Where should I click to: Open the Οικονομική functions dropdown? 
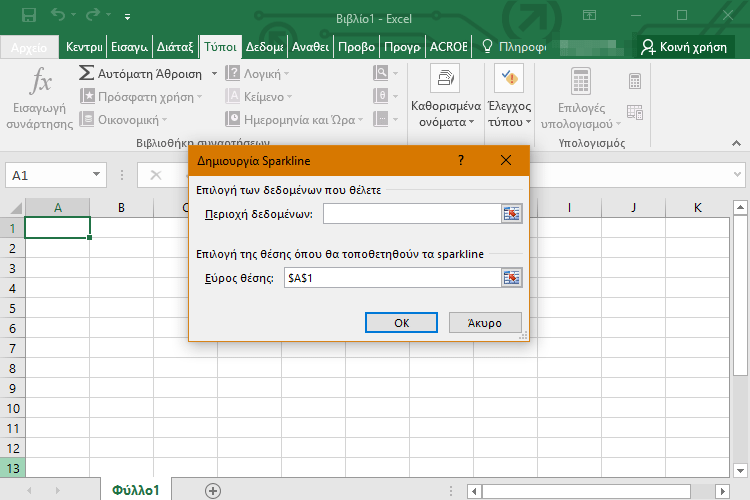(123, 120)
